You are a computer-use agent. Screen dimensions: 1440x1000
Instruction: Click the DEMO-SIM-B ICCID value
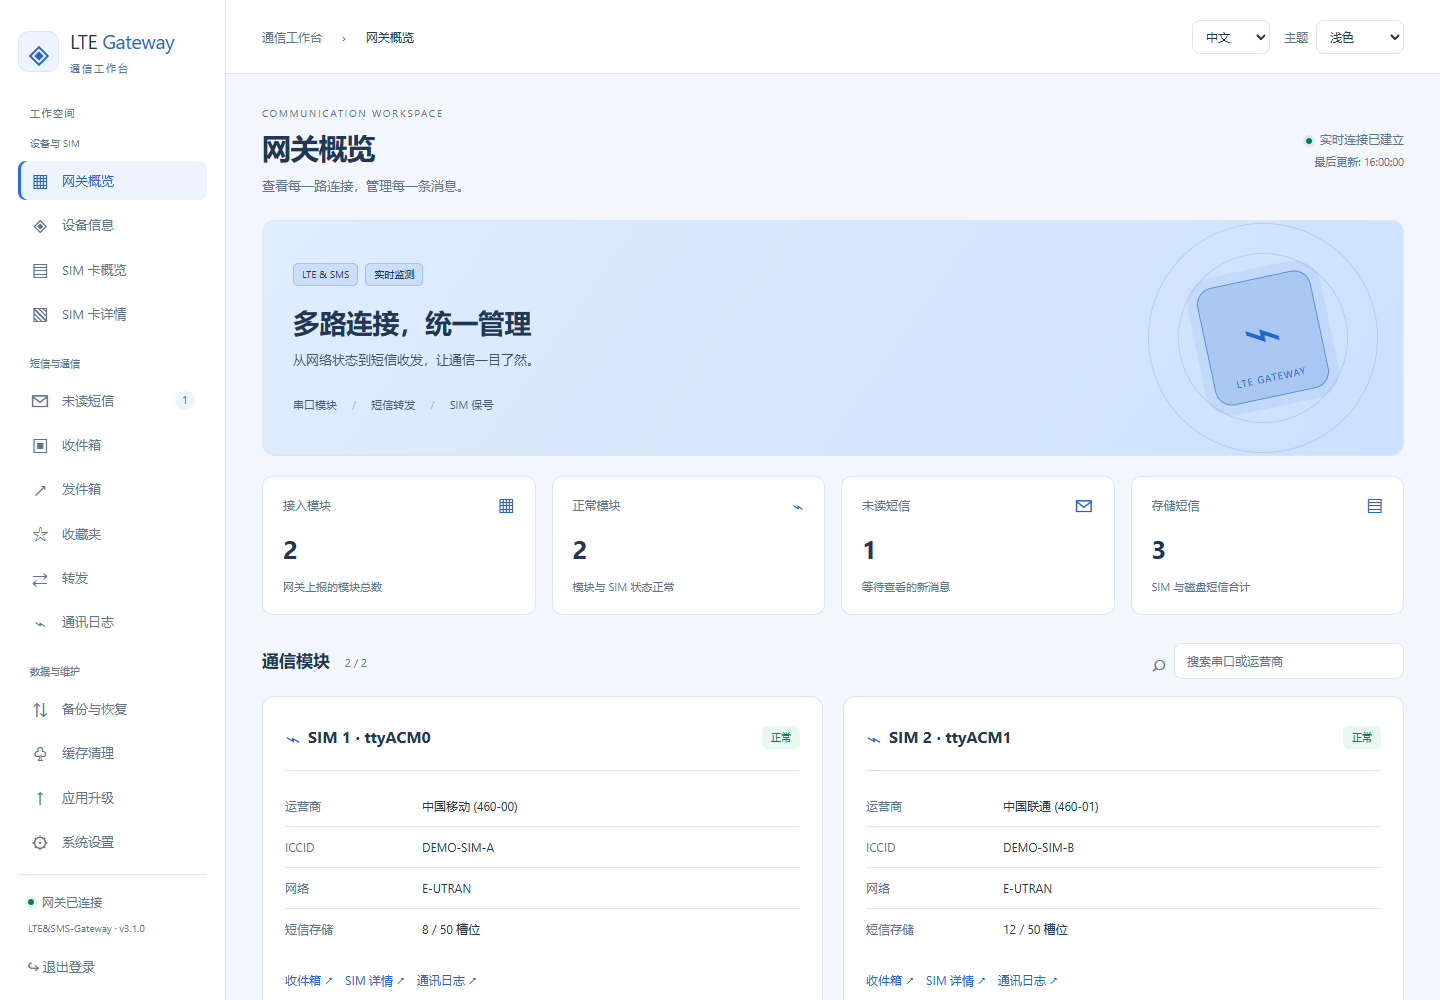1039,848
